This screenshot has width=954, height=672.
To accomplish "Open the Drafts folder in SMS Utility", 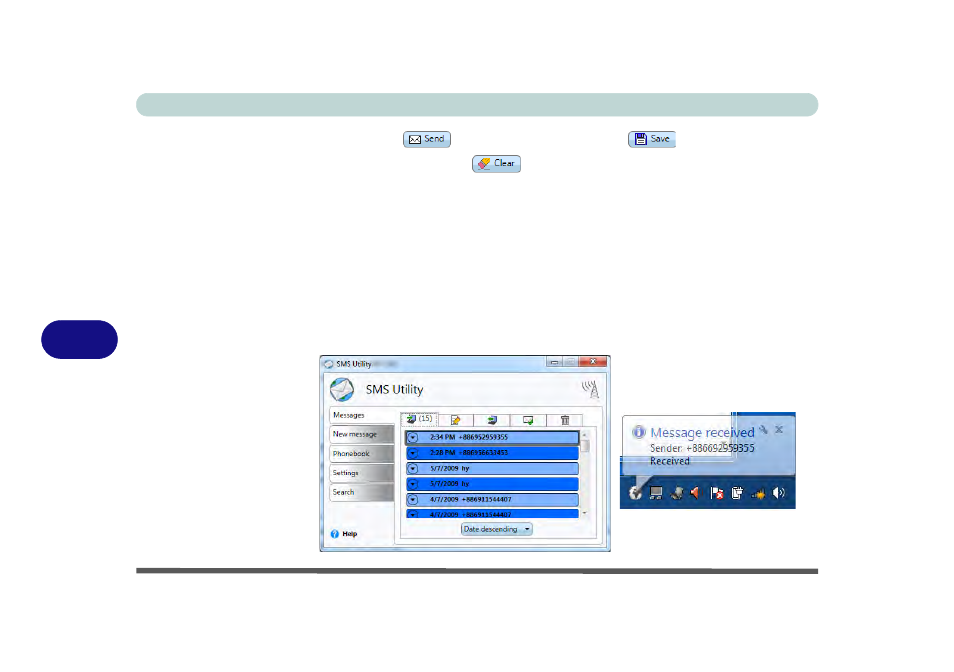I will [x=455, y=420].
